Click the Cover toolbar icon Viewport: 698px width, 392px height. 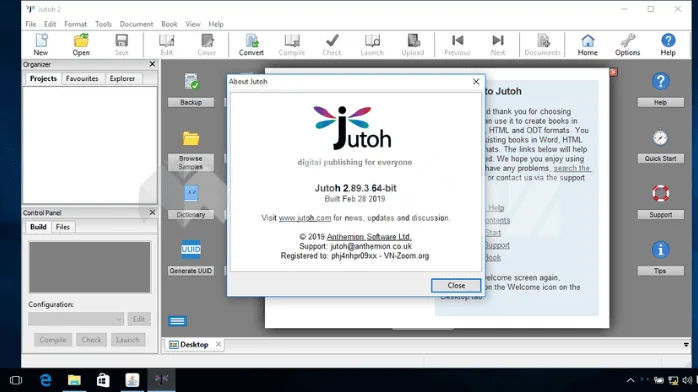pos(207,44)
